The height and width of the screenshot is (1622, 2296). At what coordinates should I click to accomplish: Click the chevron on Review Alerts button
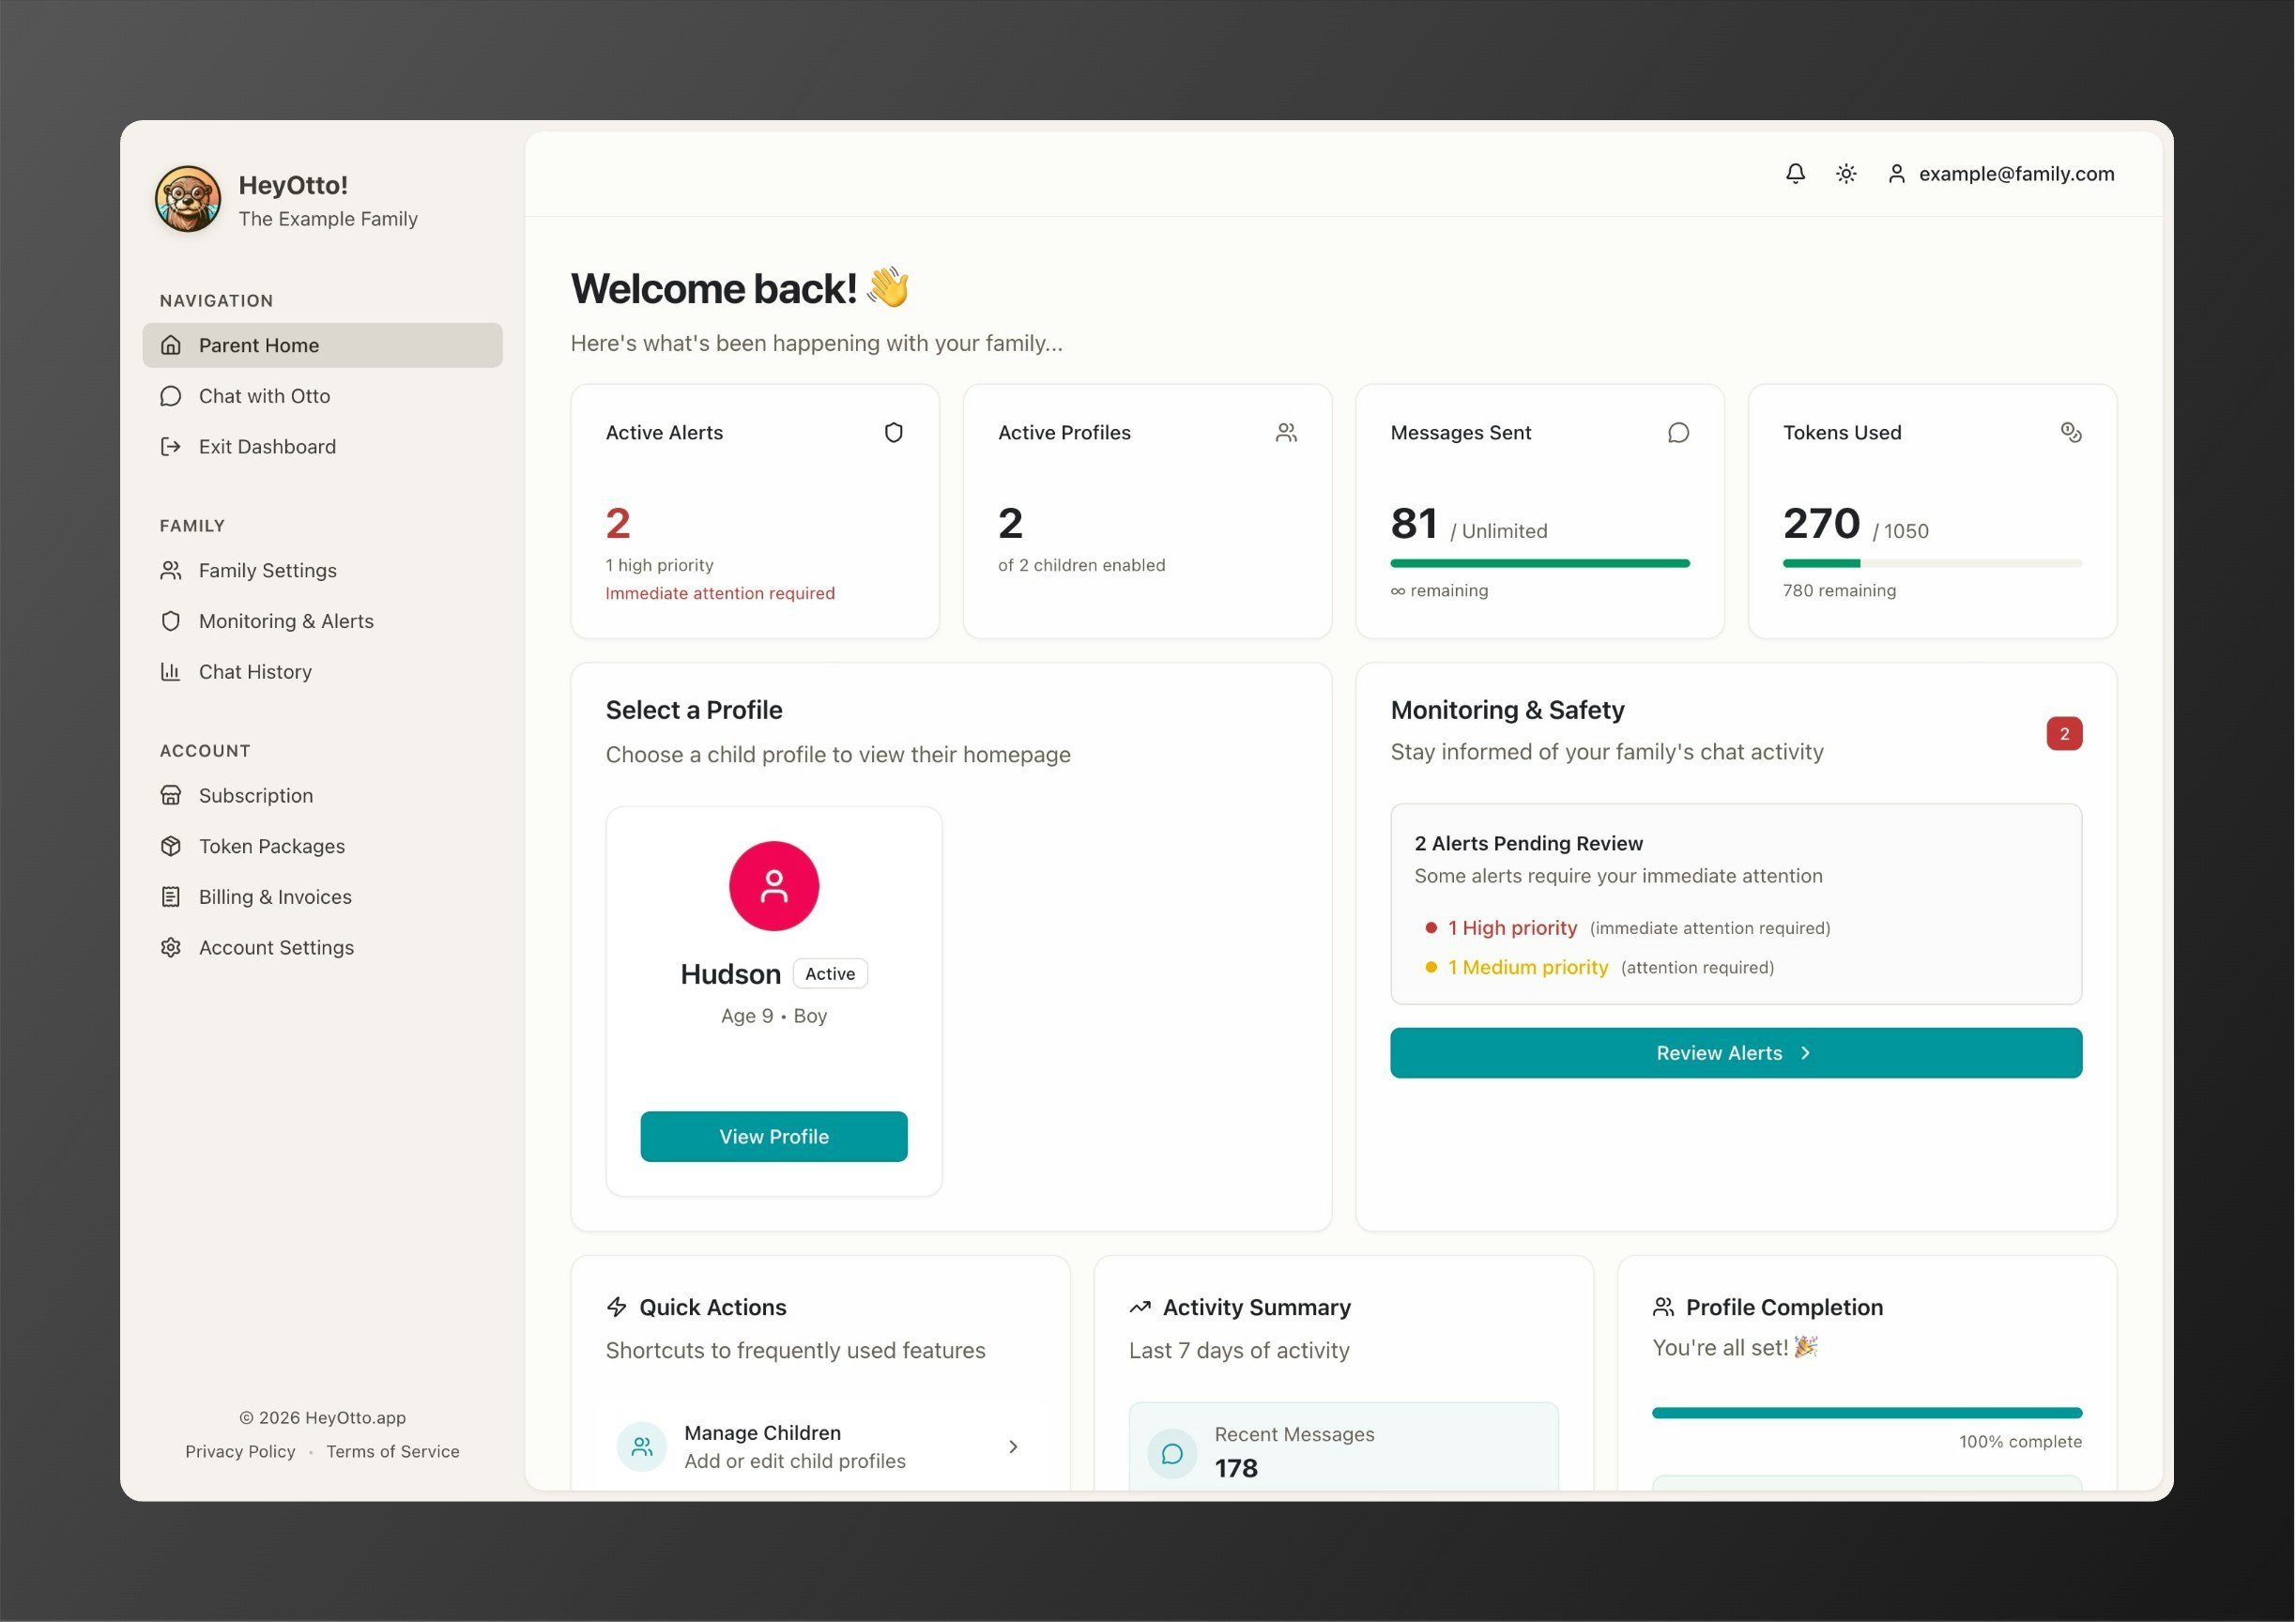point(1805,1053)
